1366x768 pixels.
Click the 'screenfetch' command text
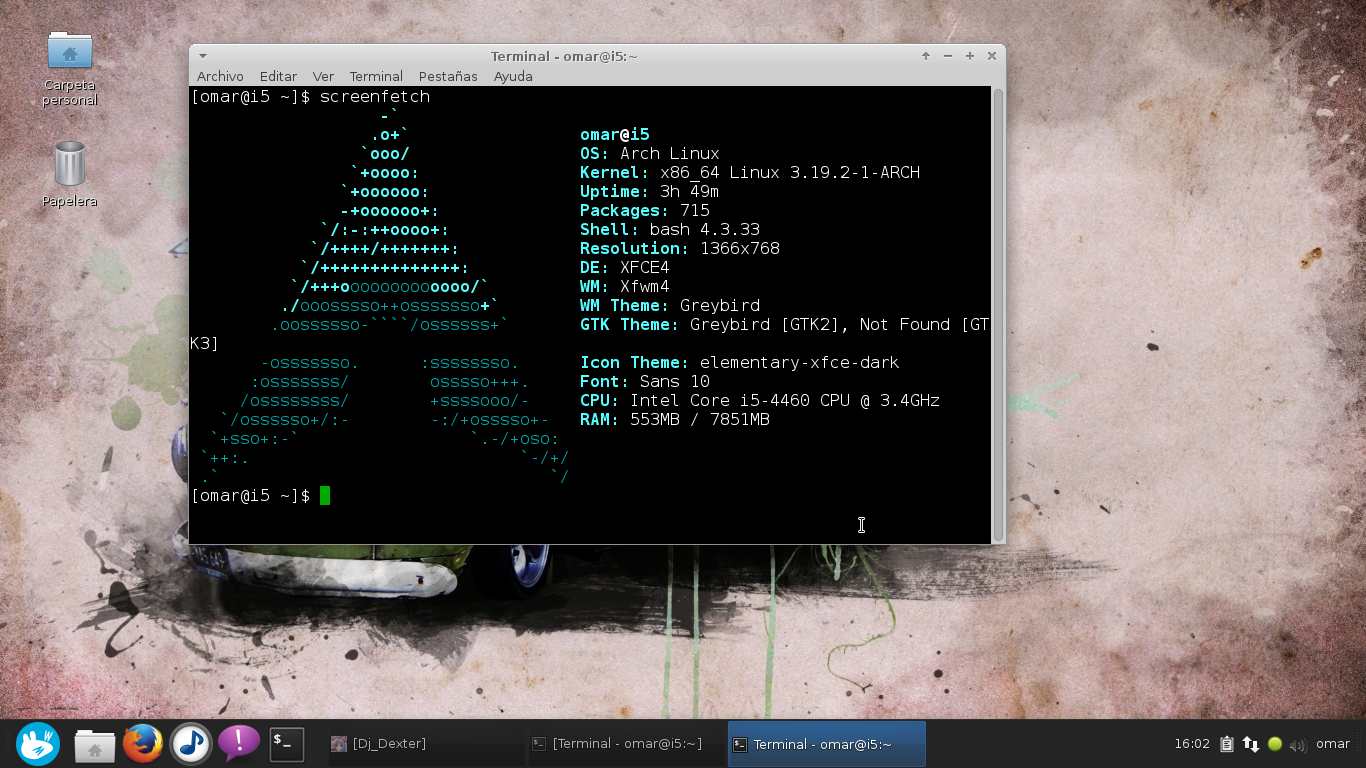(x=375, y=97)
